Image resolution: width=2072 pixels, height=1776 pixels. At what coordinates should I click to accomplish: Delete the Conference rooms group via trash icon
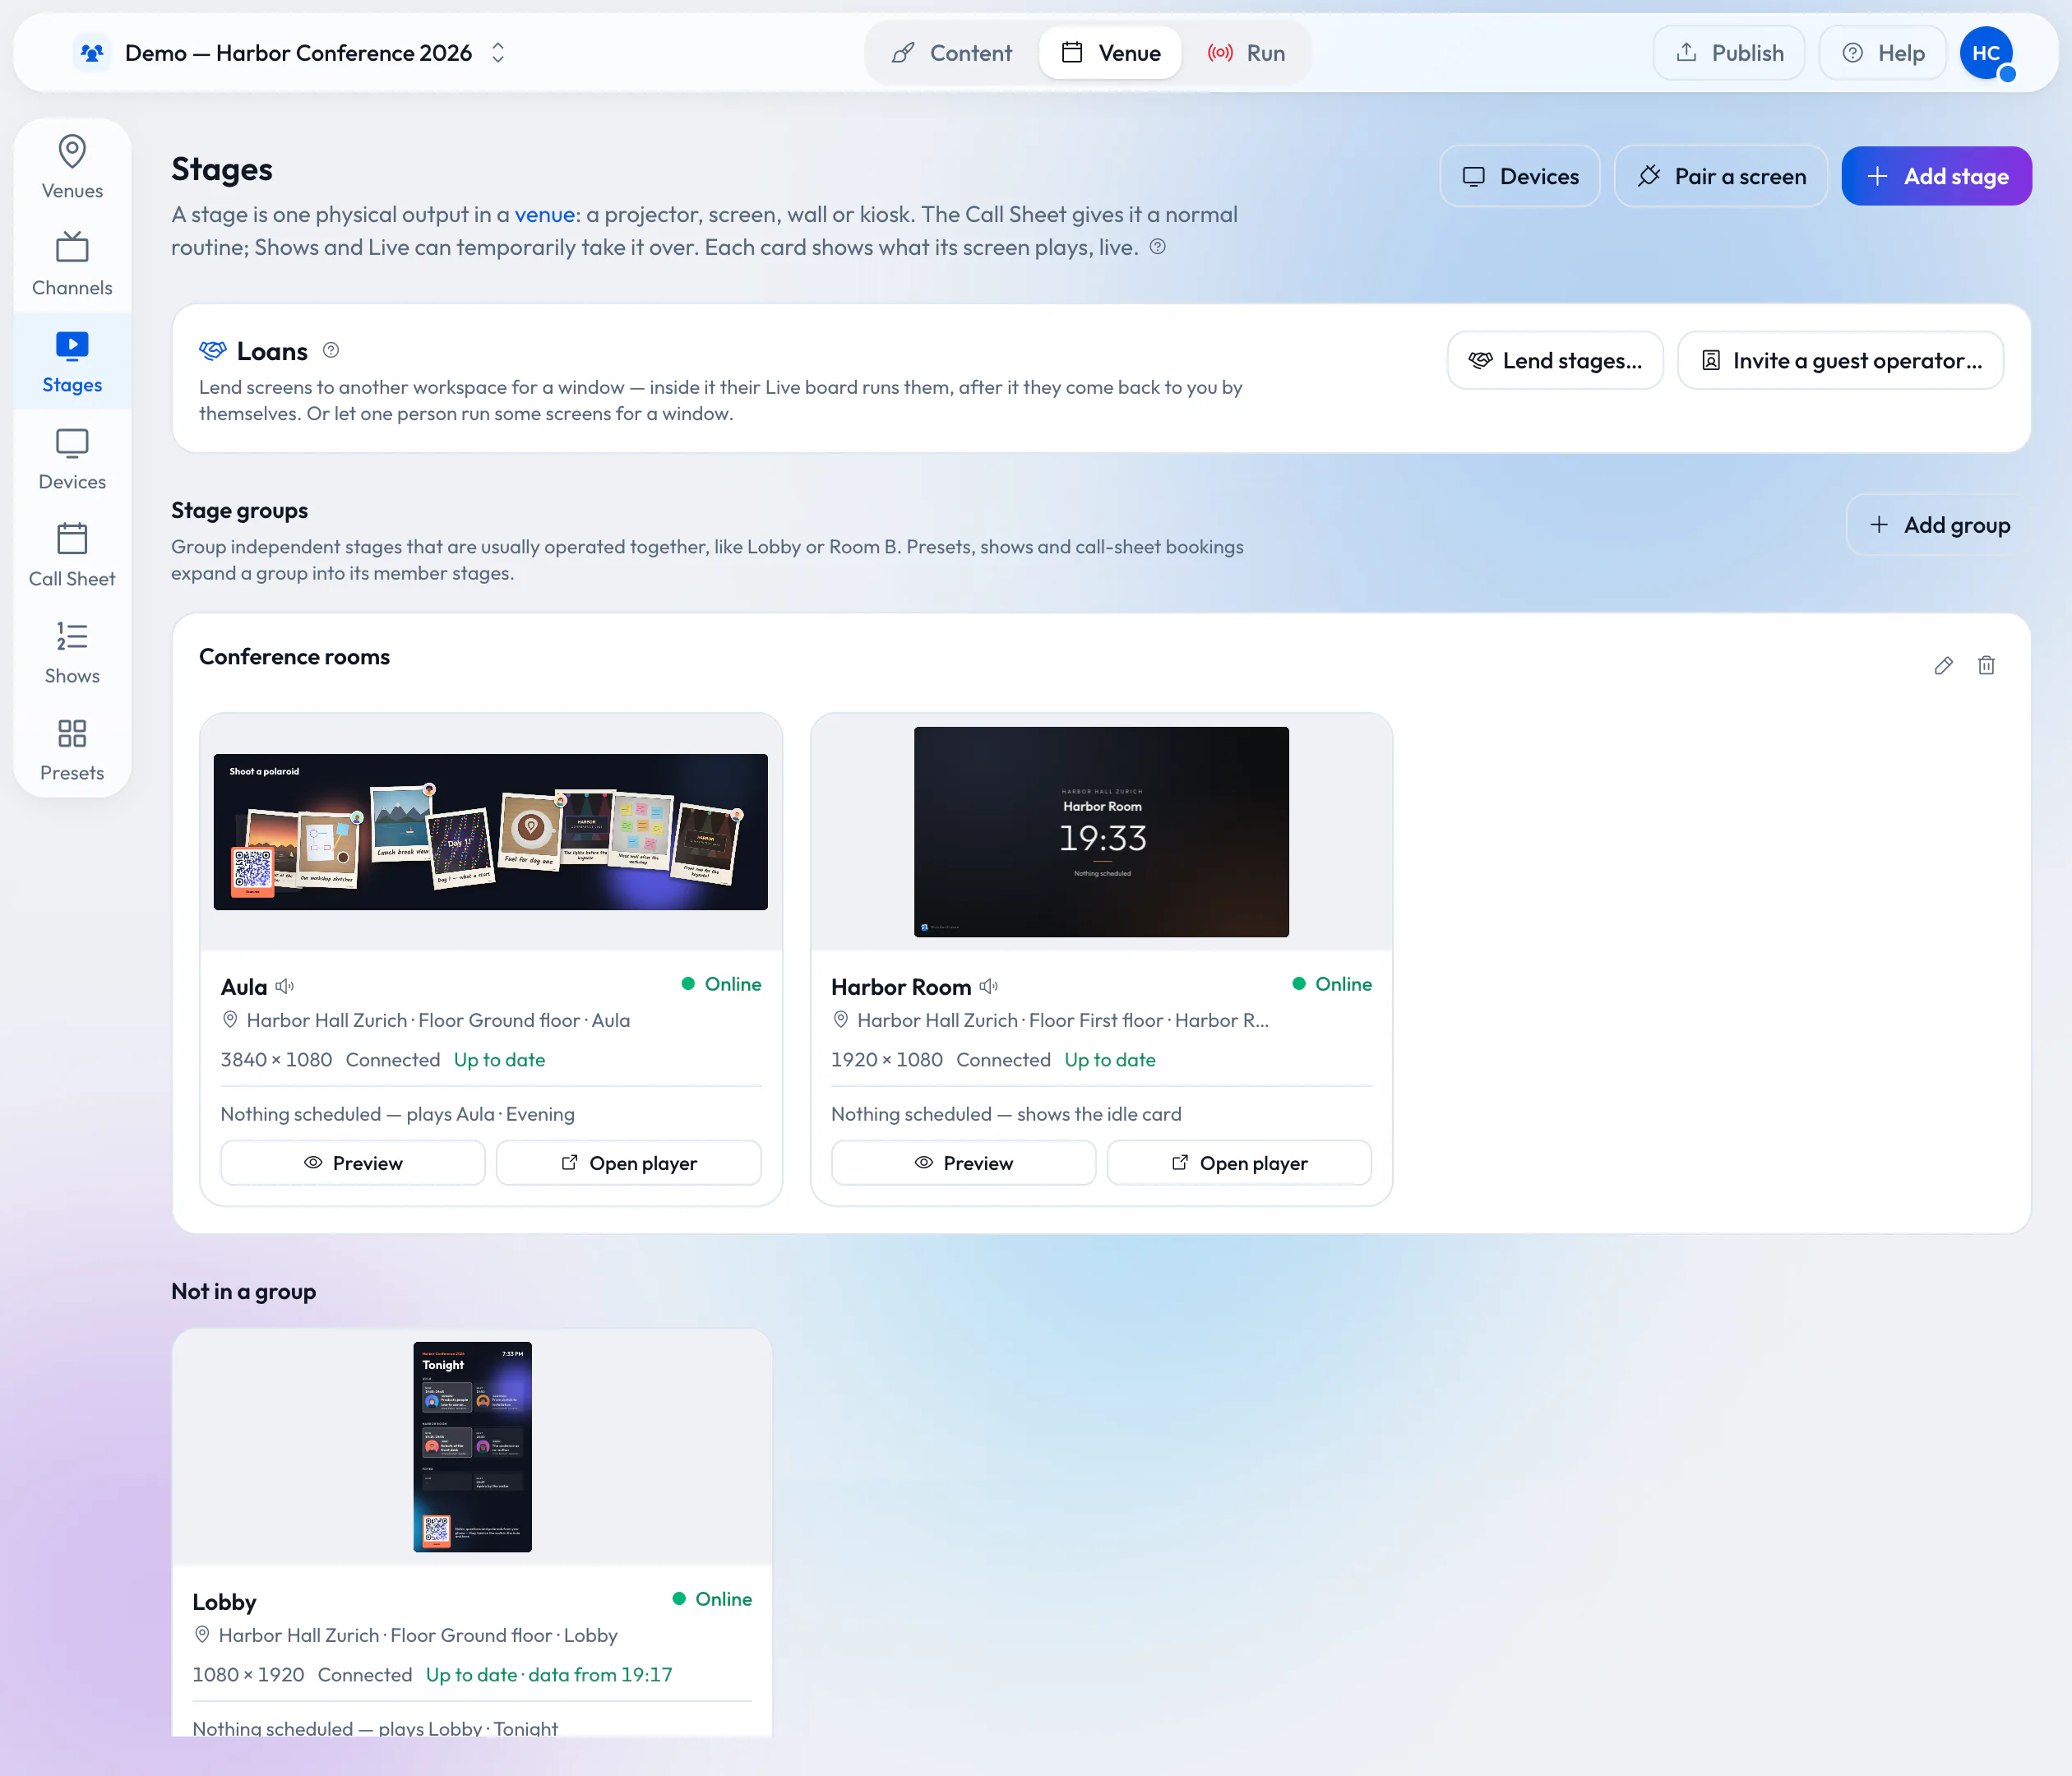(x=1986, y=666)
